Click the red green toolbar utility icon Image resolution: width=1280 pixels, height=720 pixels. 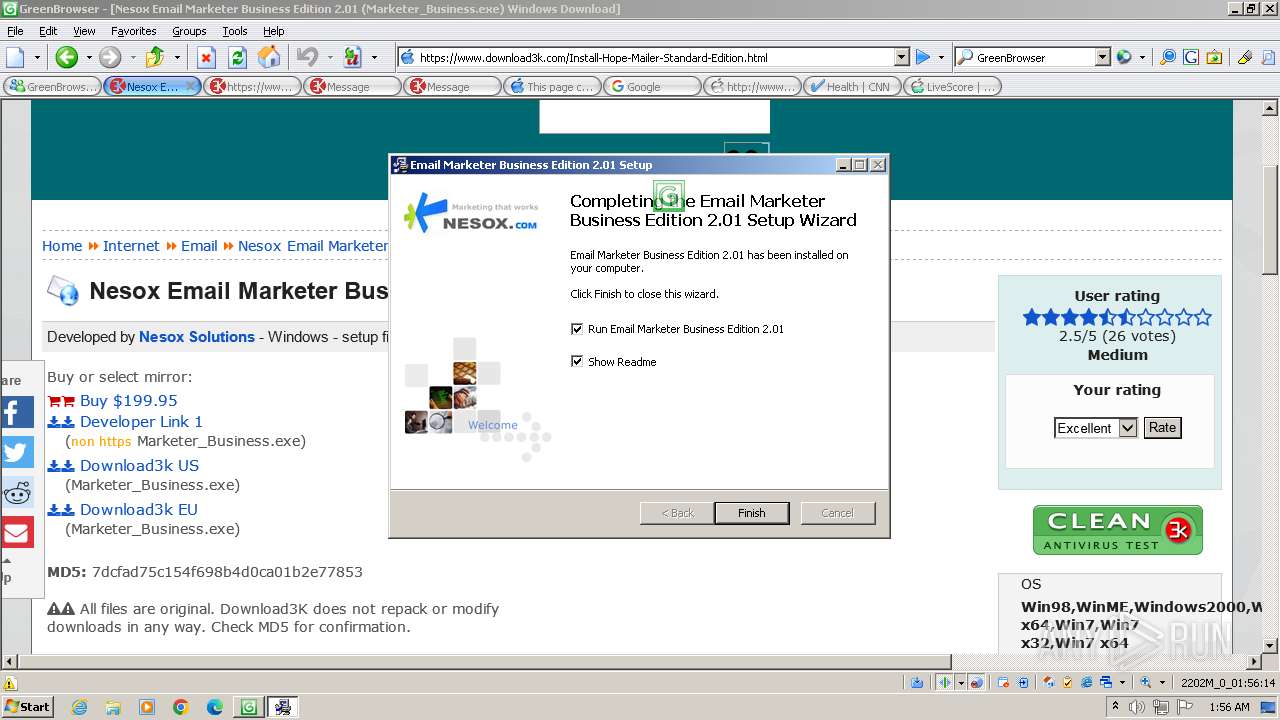pyautogui.click(x=352, y=57)
